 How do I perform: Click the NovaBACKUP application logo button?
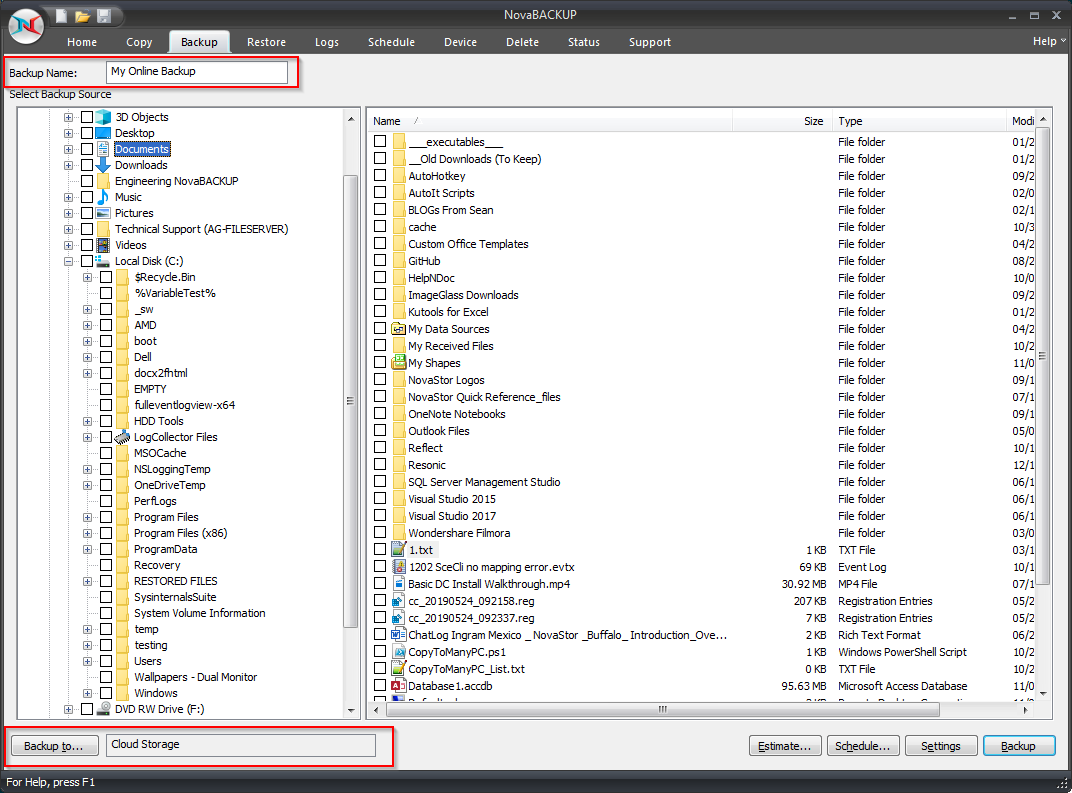click(26, 26)
